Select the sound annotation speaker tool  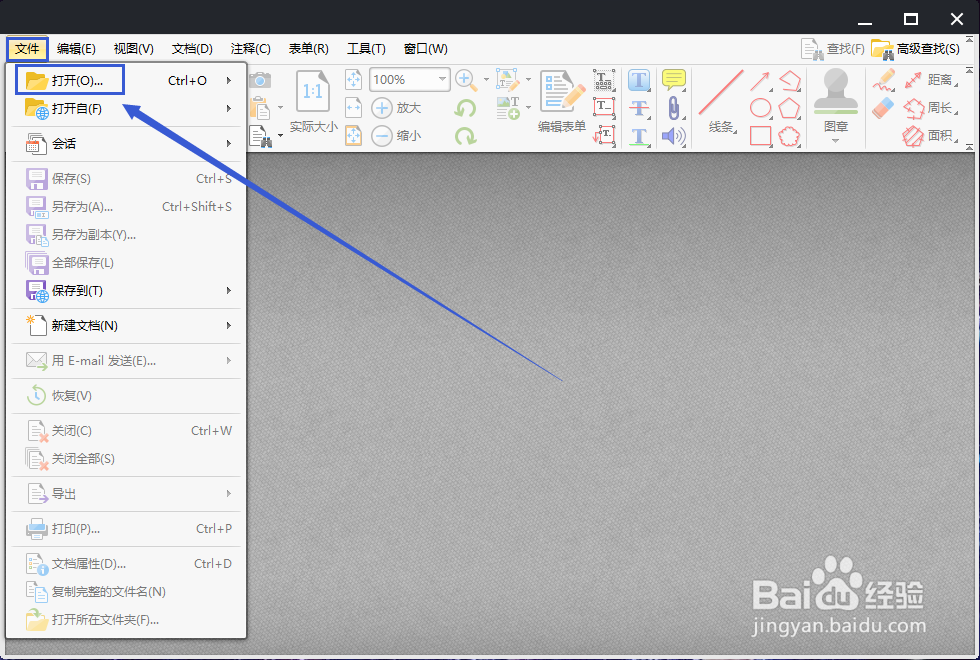point(674,136)
